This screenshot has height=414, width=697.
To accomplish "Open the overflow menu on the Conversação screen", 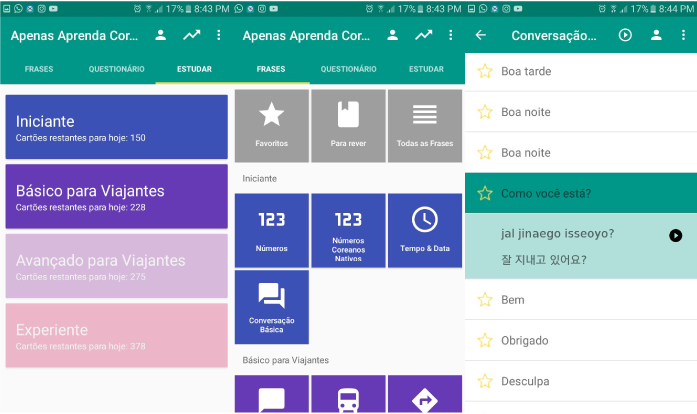I will 685,35.
